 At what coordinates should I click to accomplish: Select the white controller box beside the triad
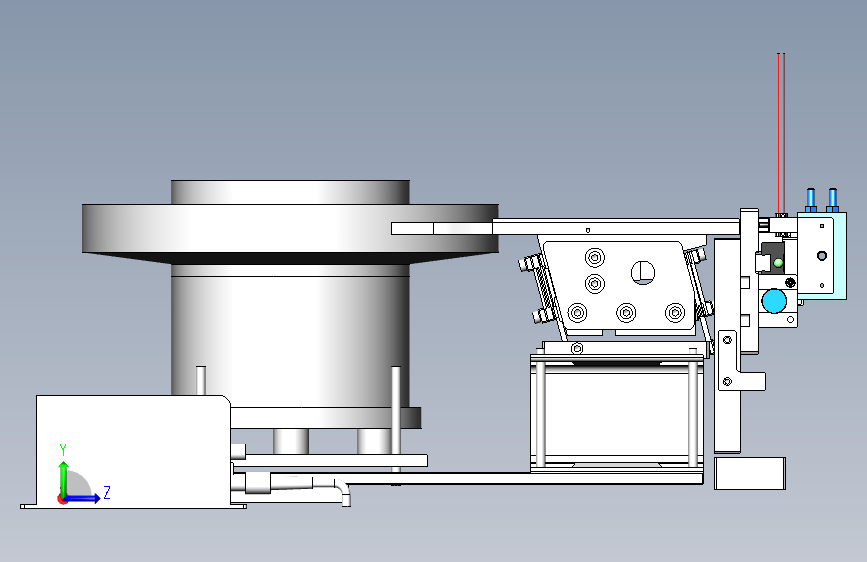click(x=133, y=451)
